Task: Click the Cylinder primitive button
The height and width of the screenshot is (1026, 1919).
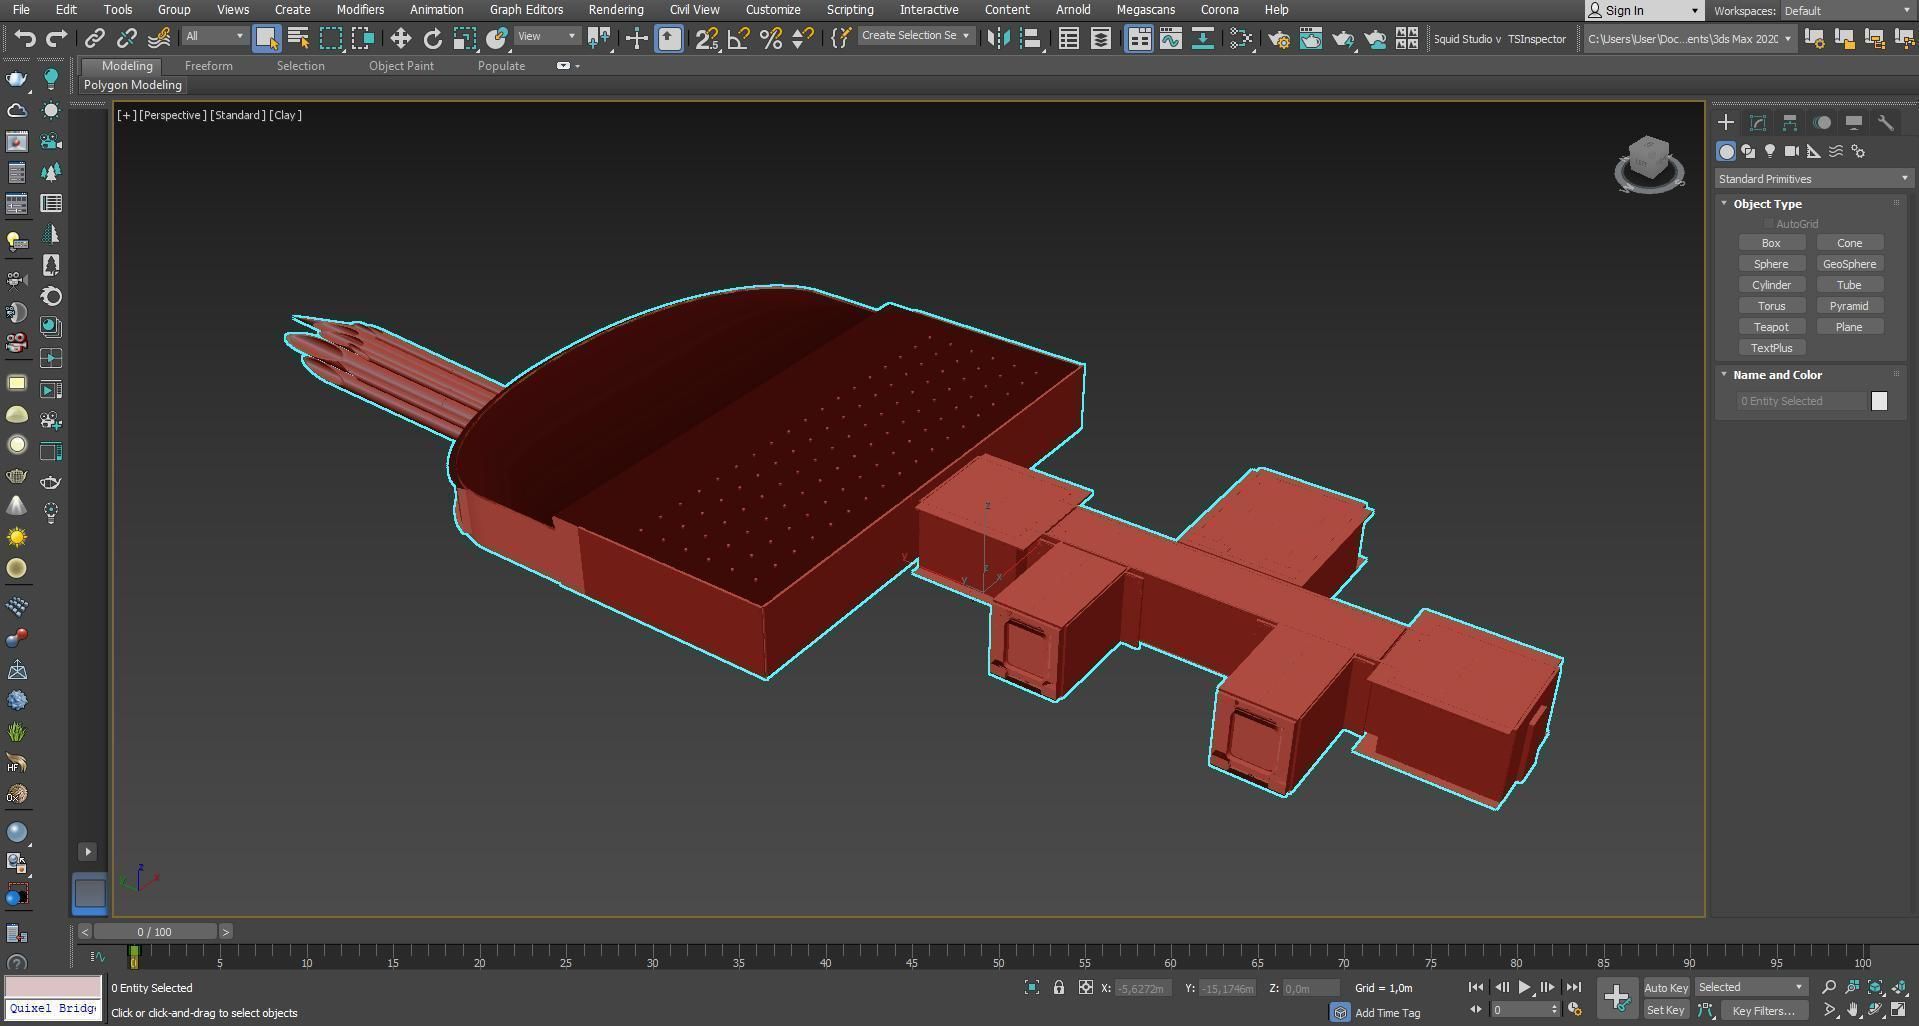Action: 1771,285
